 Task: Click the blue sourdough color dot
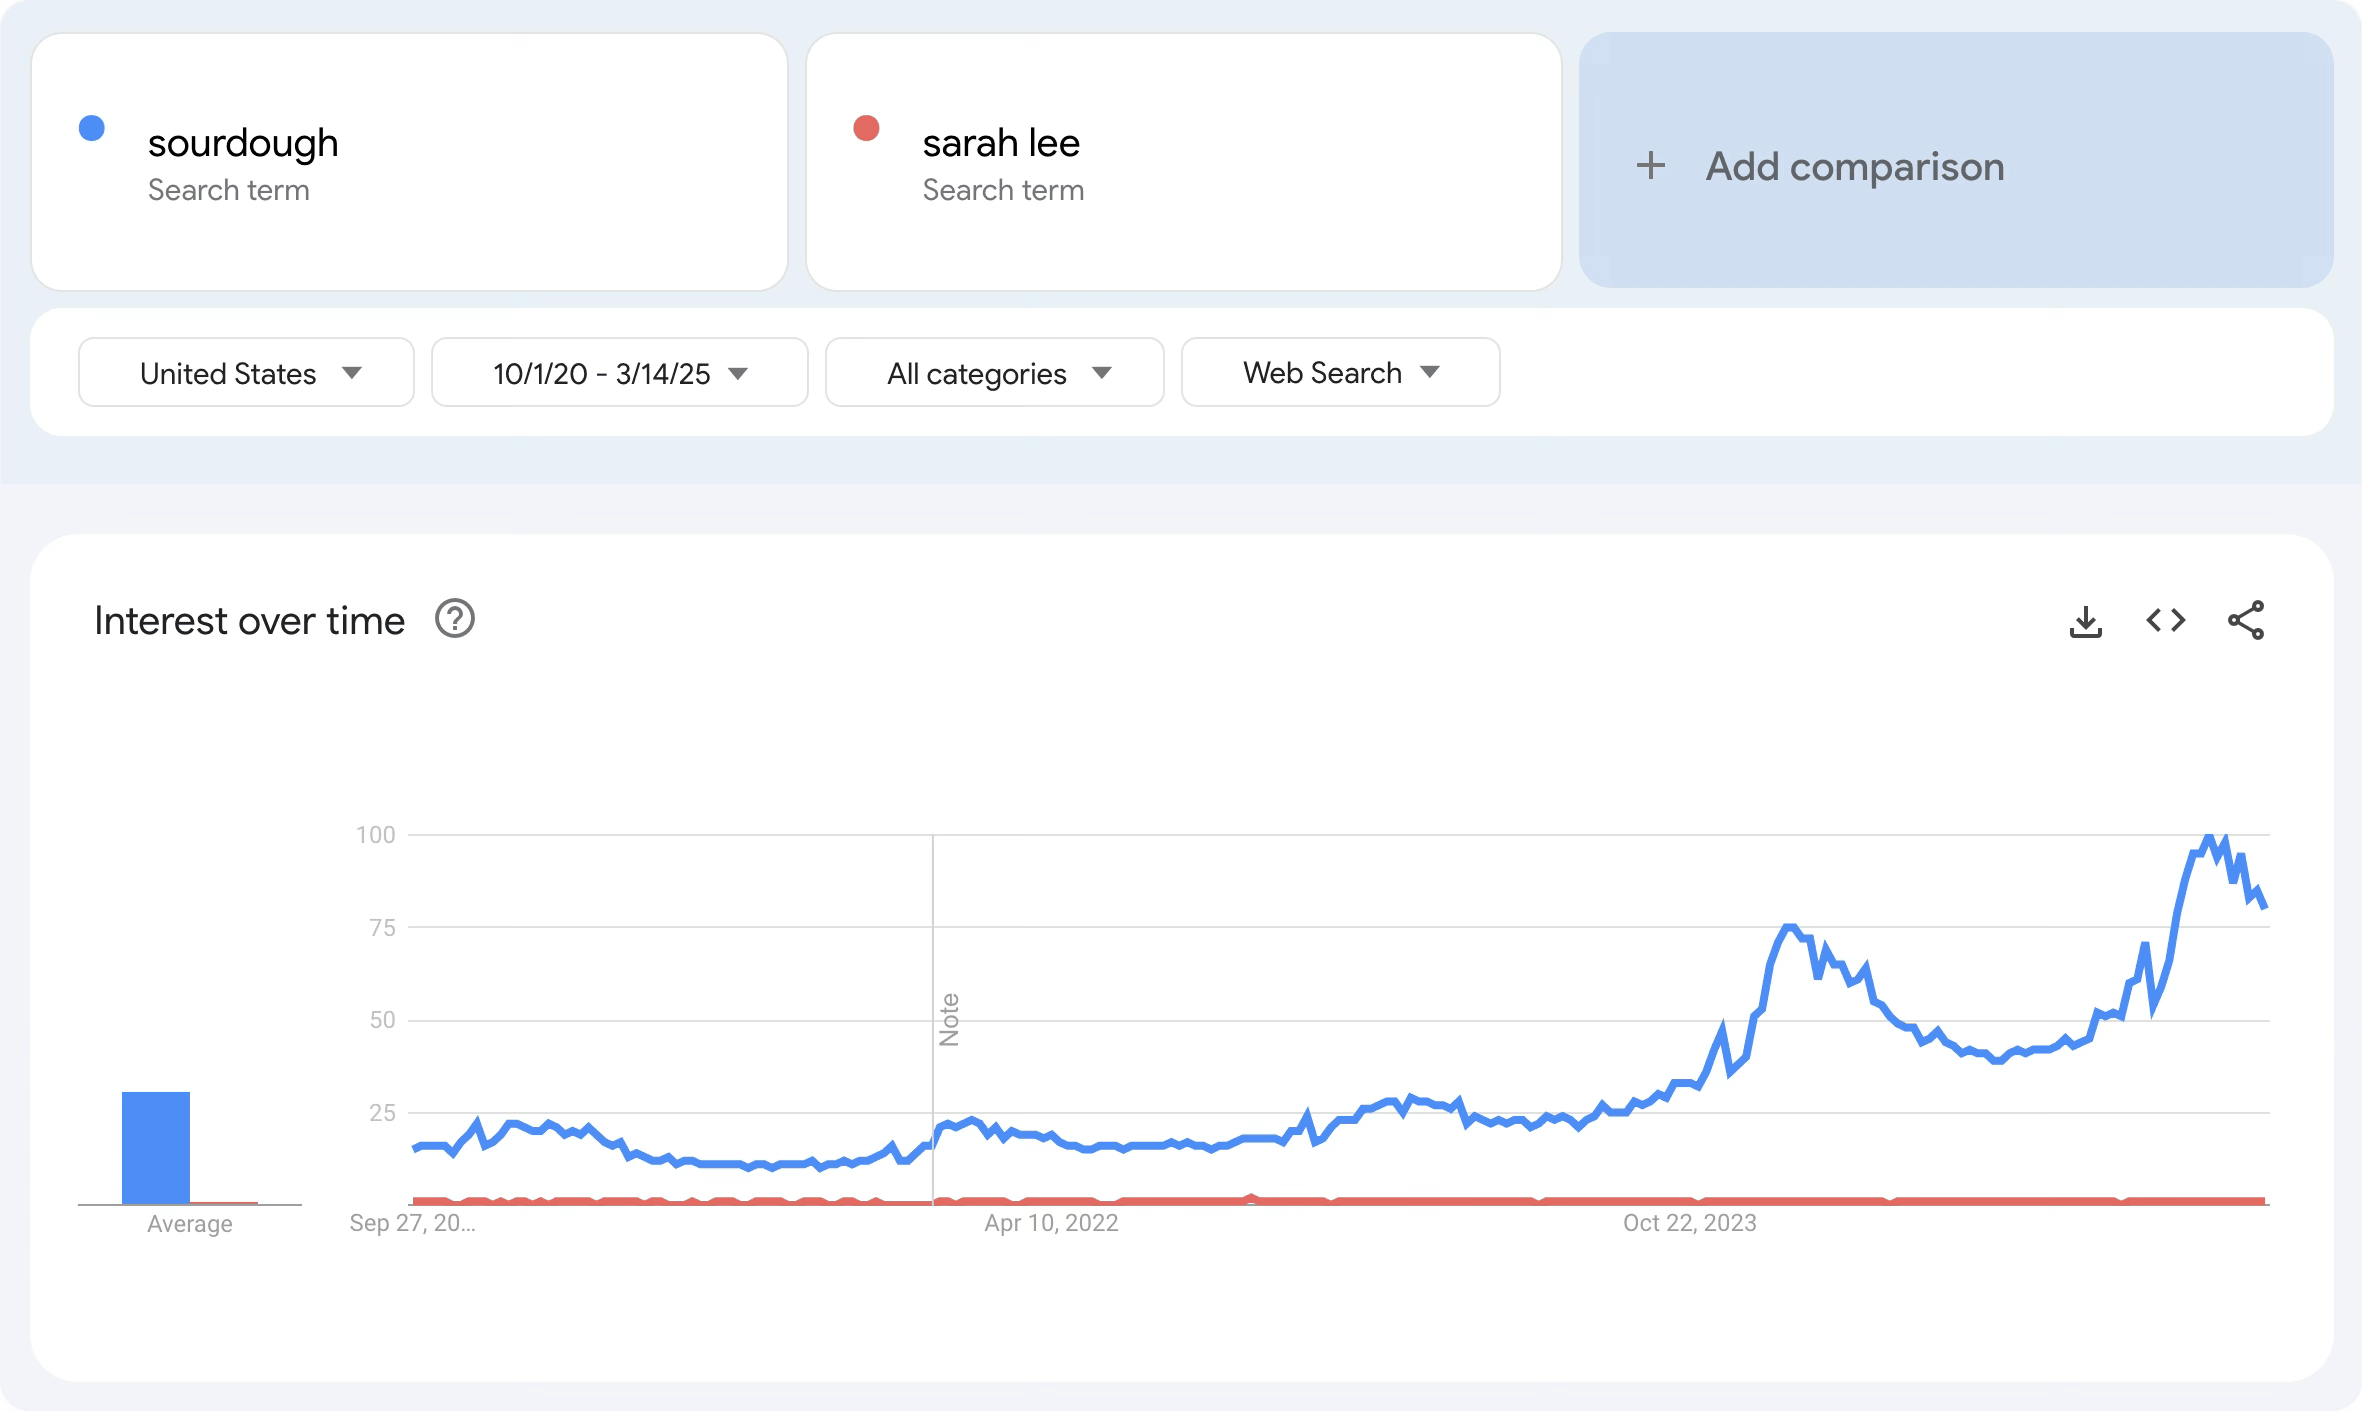pyautogui.click(x=92, y=128)
